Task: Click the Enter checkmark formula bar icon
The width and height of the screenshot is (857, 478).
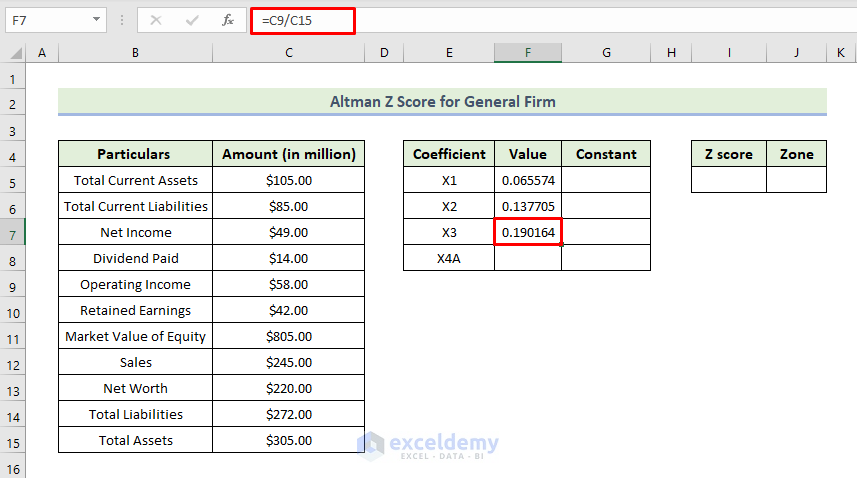Action: pyautogui.click(x=191, y=20)
